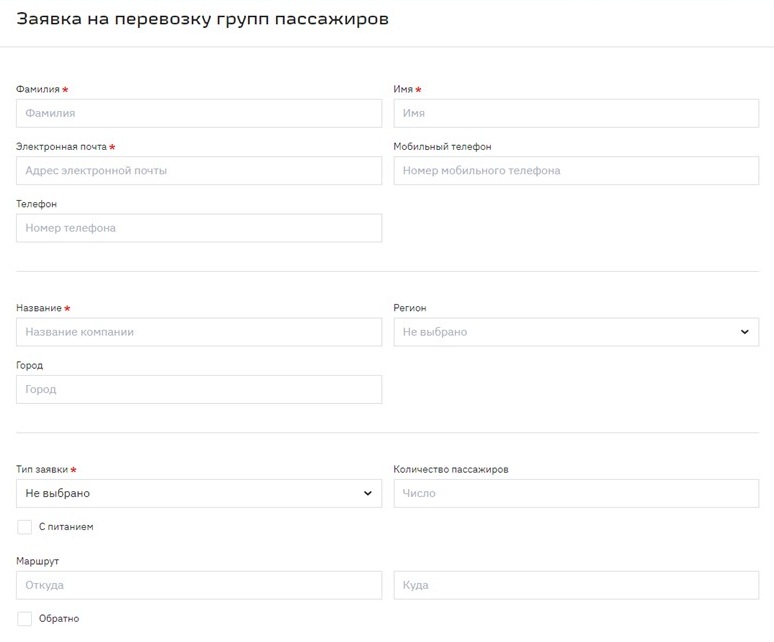
Task: Click into the Имя text field
Action: pyautogui.click(x=576, y=114)
